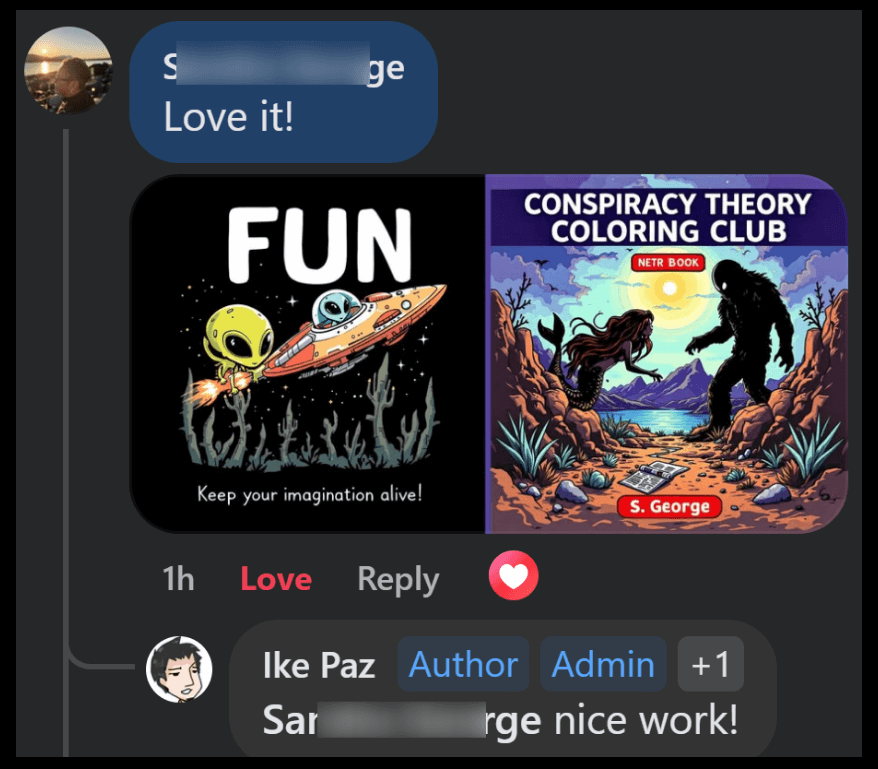Reply to the Love it! comment
This screenshot has height=769, width=878.
pyautogui.click(x=398, y=579)
